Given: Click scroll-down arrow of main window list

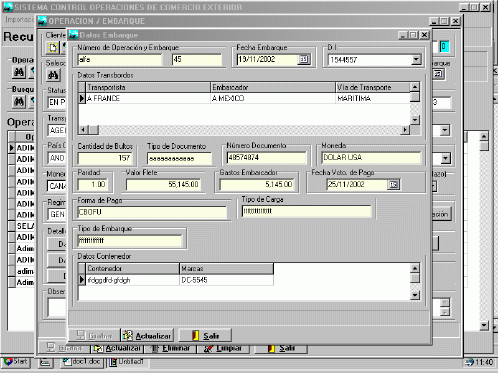Looking at the screenshot, I should [x=484, y=326].
